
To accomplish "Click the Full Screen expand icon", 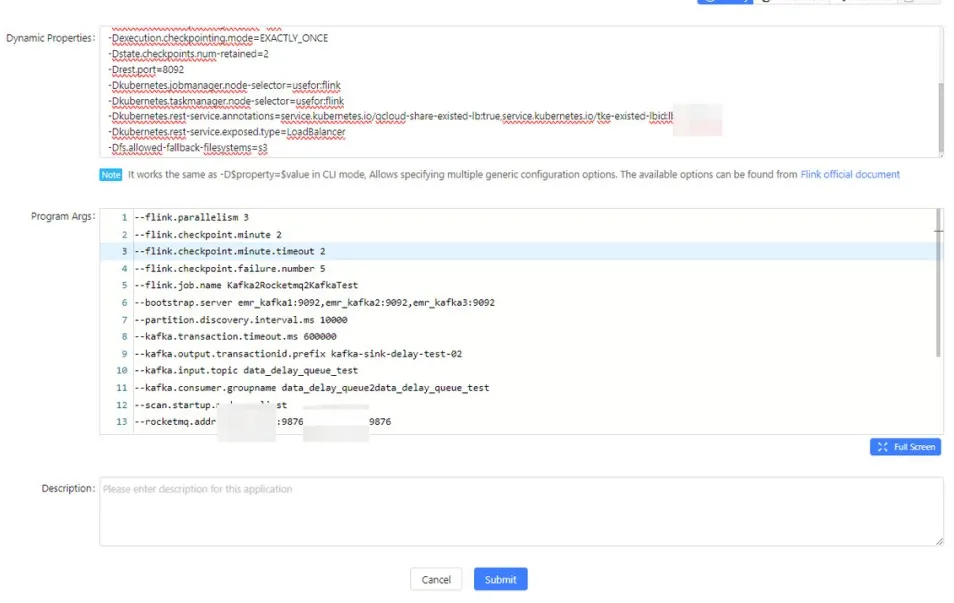I will coord(882,447).
